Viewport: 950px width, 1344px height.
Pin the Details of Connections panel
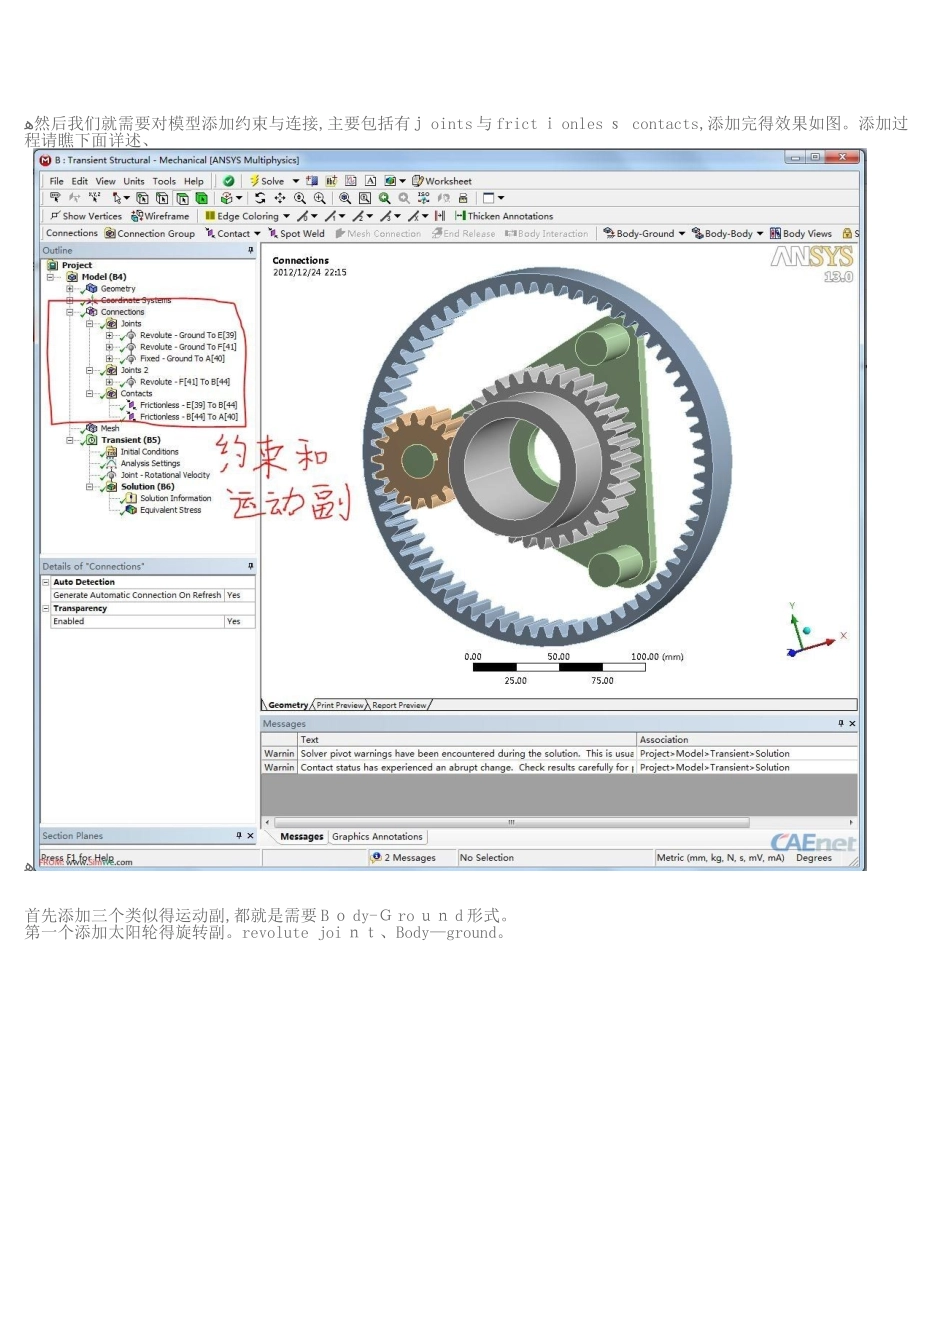(x=251, y=566)
